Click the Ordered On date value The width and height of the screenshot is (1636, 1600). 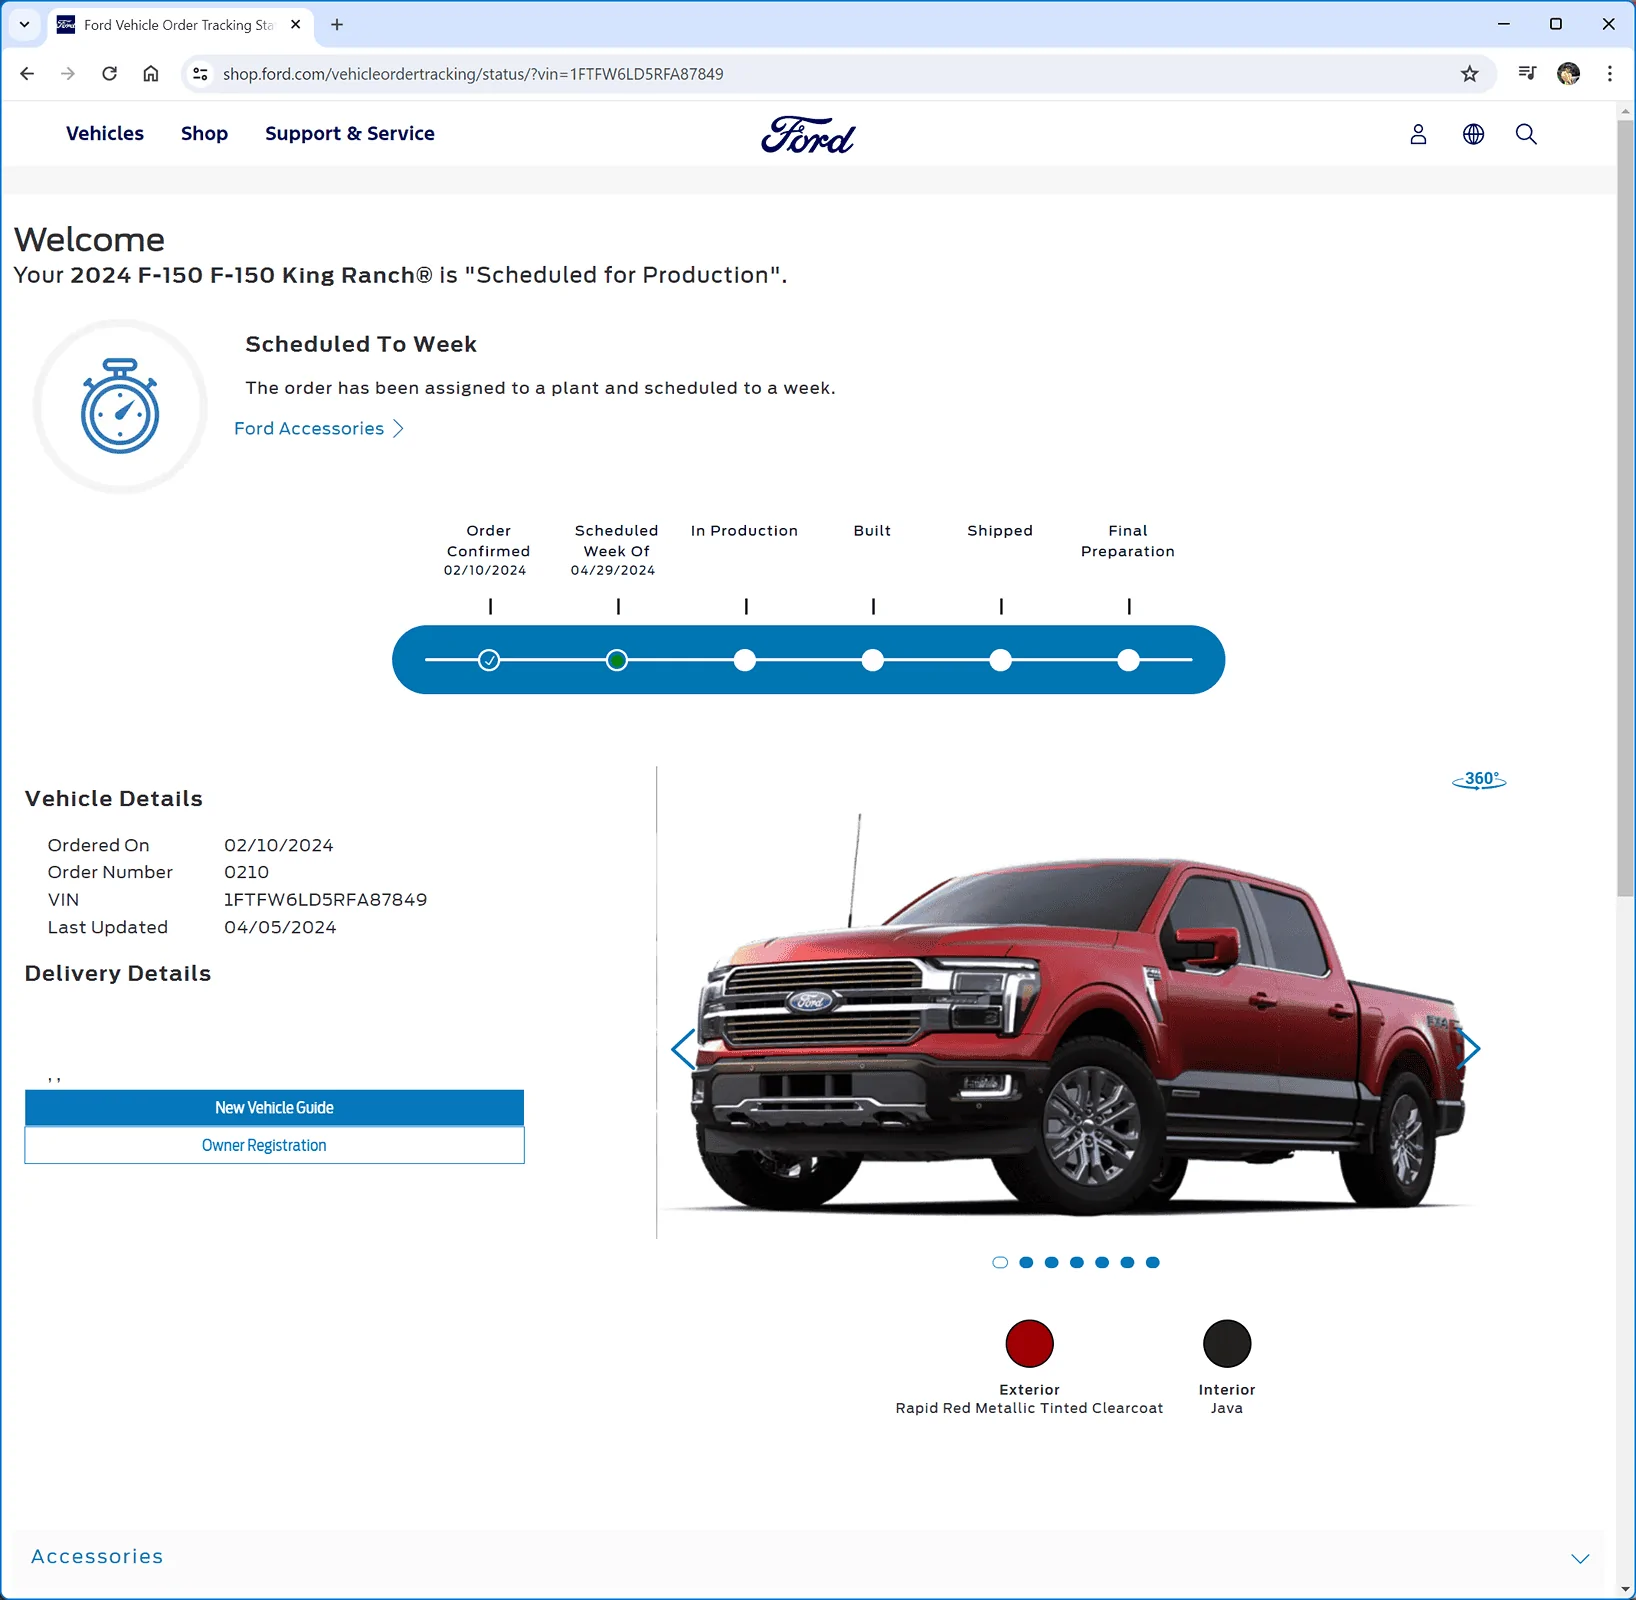[279, 846]
